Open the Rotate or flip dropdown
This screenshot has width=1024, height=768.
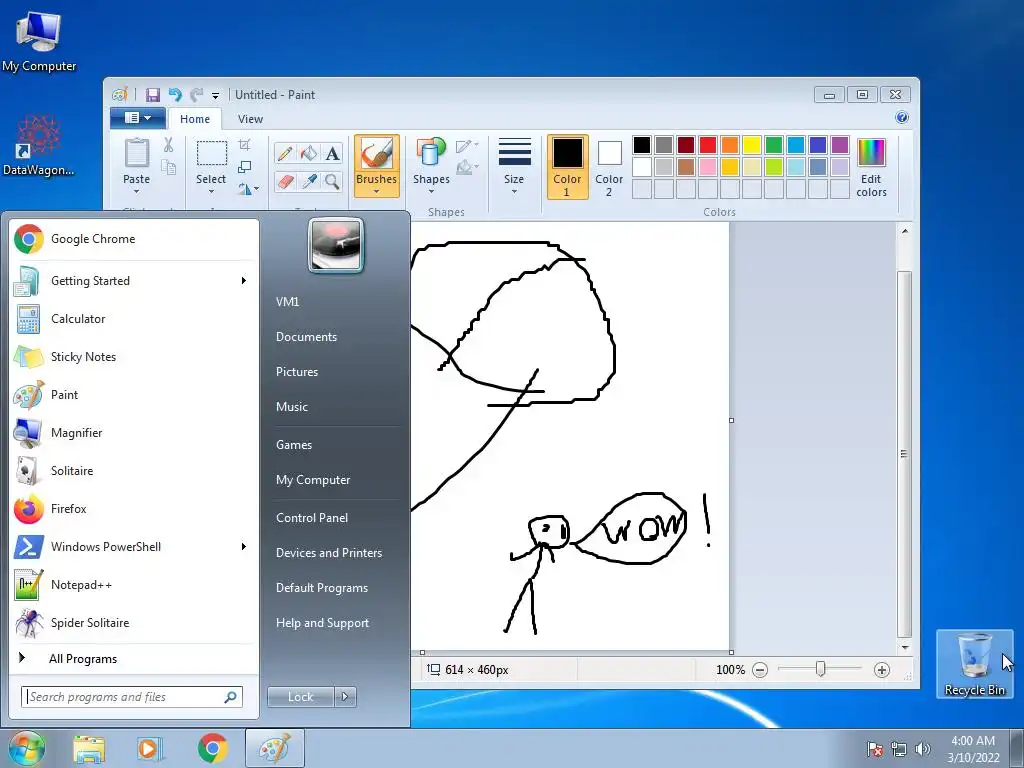pos(248,189)
